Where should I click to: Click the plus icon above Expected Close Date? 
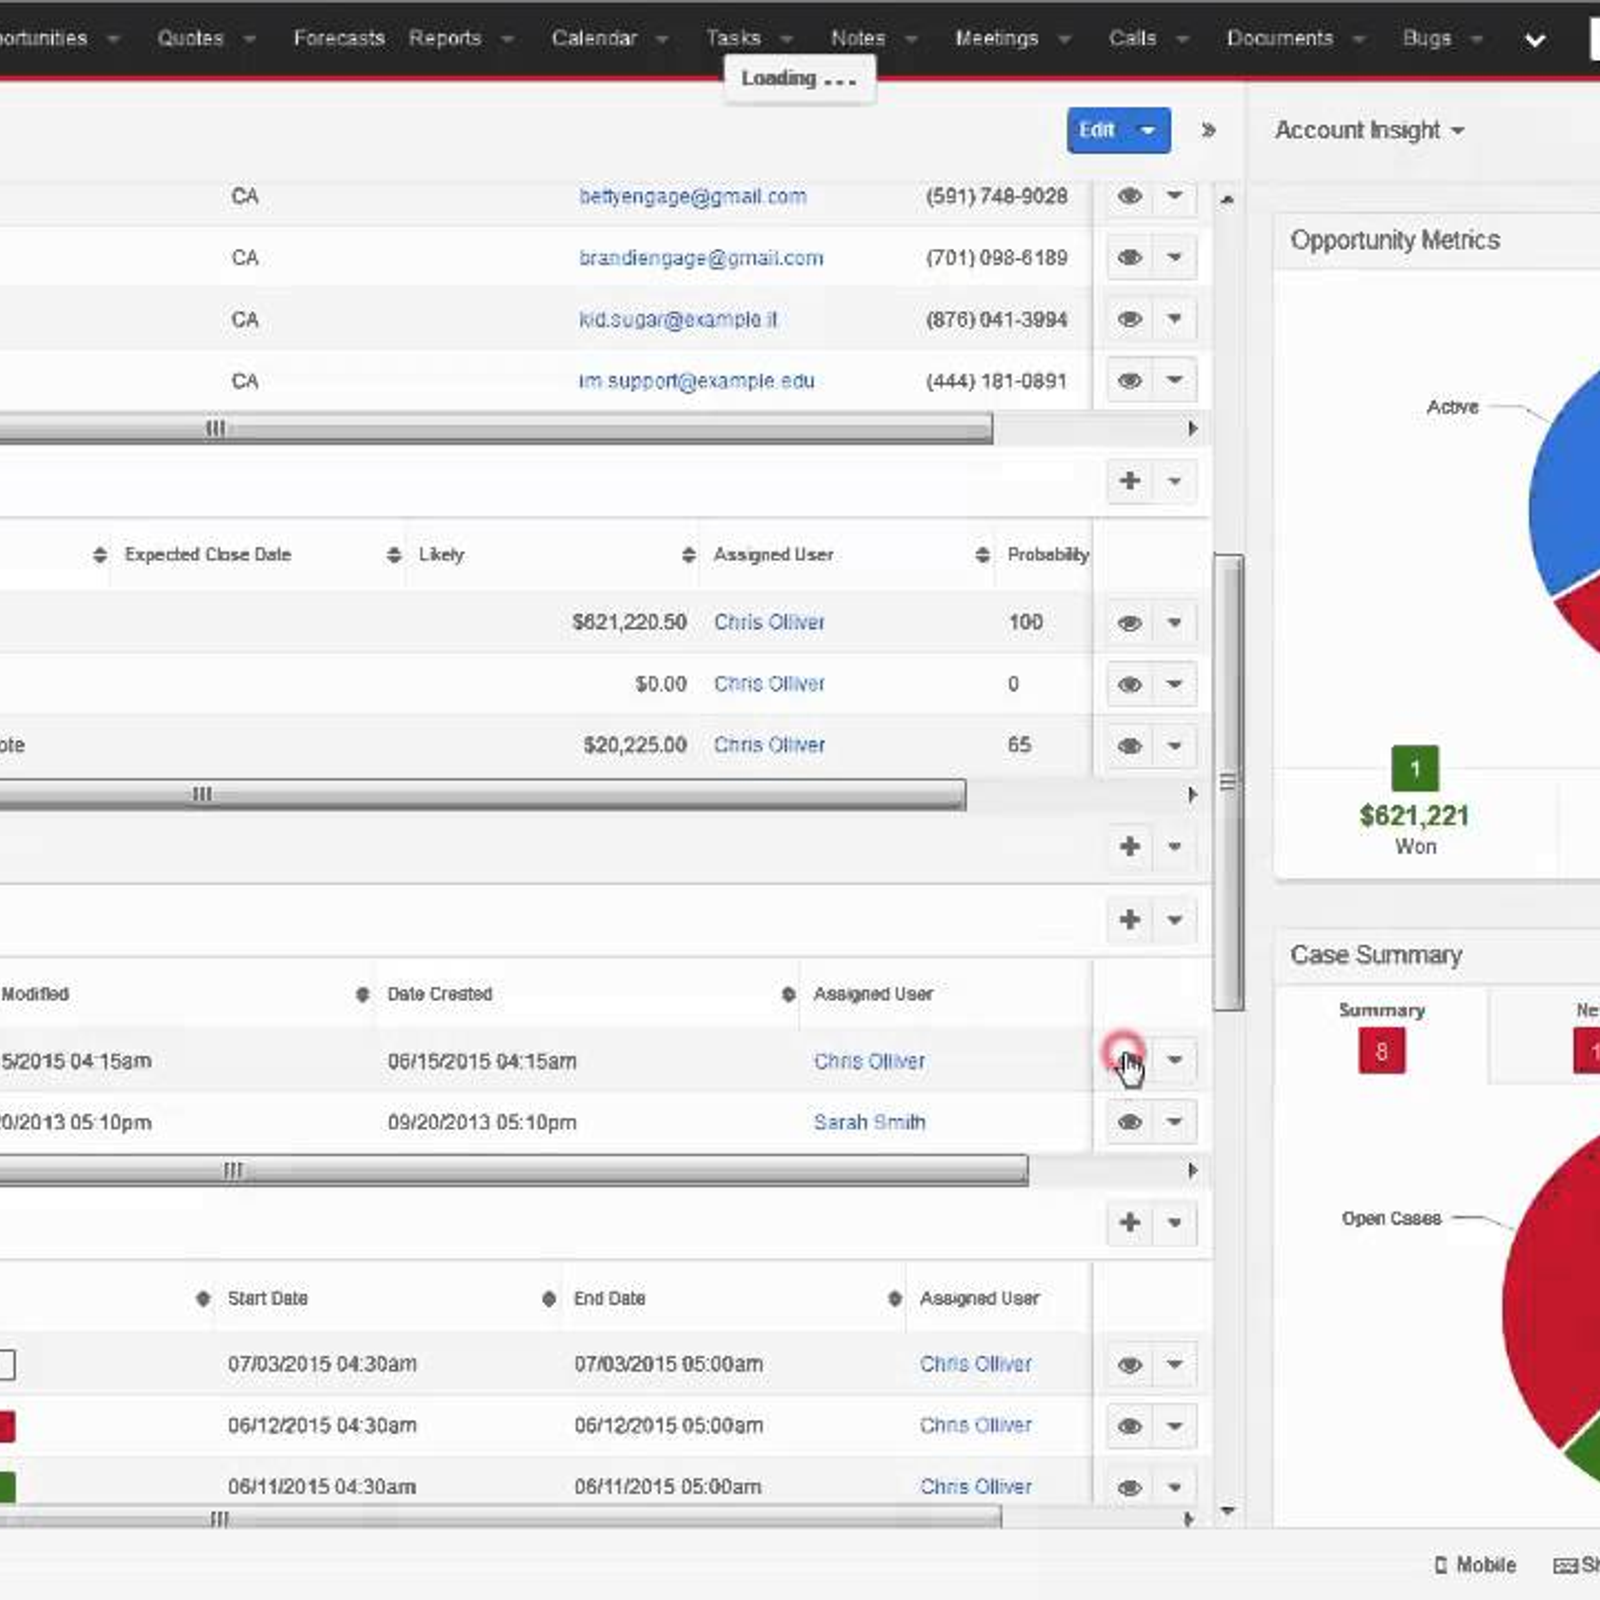1130,481
